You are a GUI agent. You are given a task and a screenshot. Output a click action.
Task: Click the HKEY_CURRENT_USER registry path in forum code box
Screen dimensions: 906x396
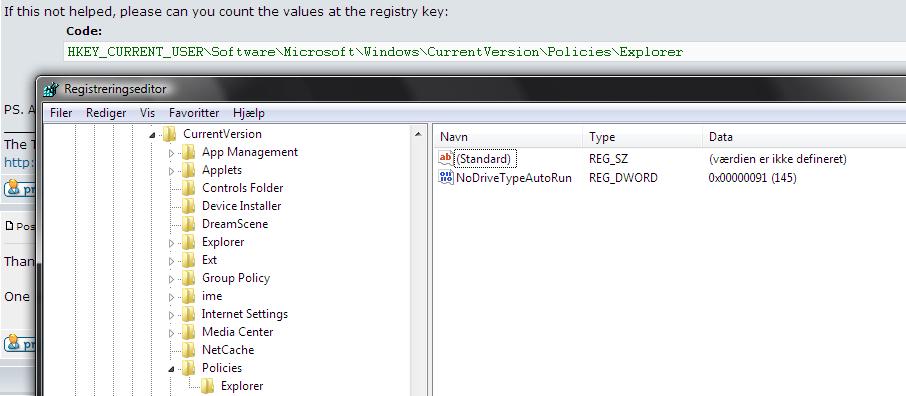(x=375, y=52)
